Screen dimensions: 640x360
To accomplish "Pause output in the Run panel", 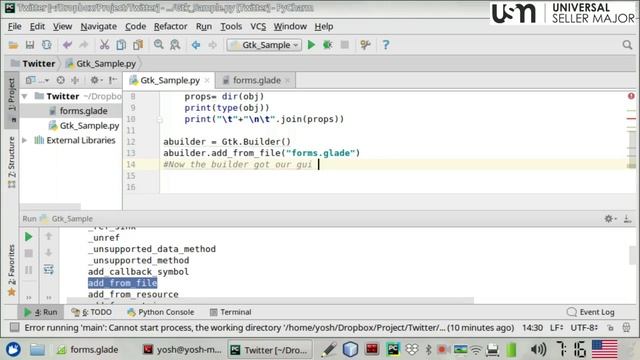I will 29,270.
